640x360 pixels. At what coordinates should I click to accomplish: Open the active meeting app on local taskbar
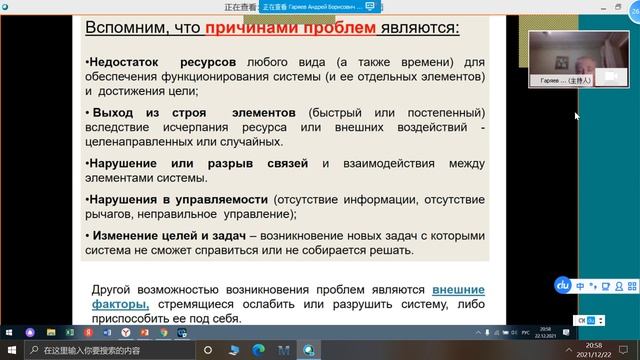309,350
